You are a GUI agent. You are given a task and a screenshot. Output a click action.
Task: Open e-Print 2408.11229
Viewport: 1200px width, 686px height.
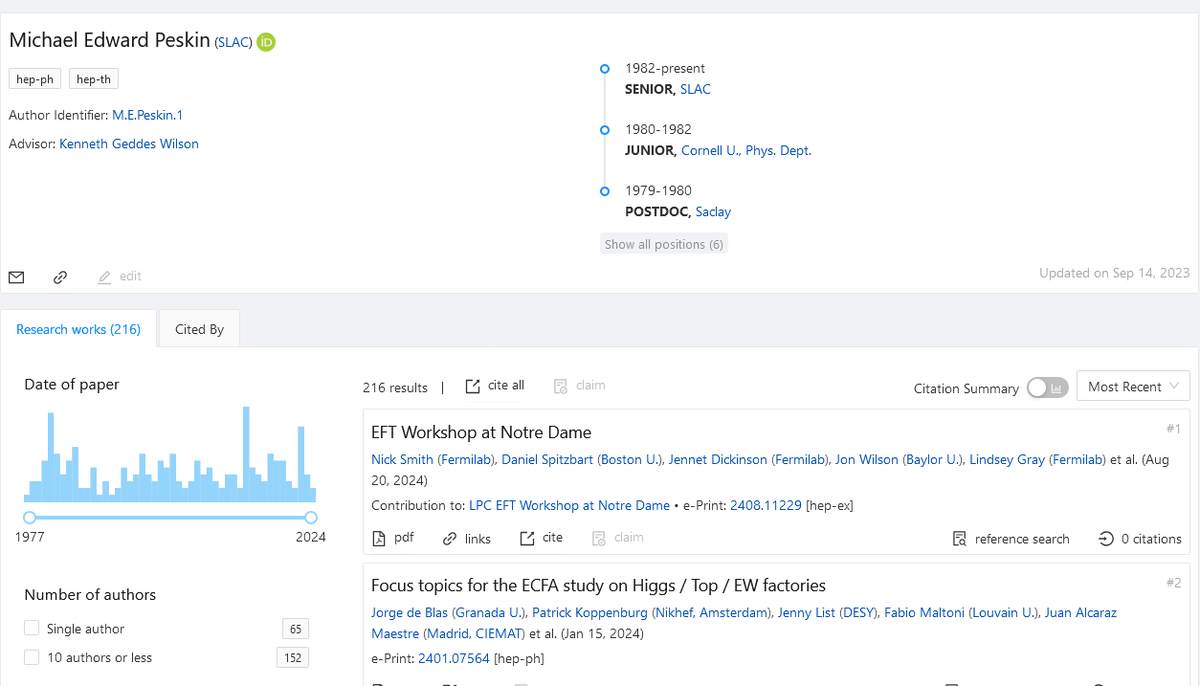[x=766, y=505]
